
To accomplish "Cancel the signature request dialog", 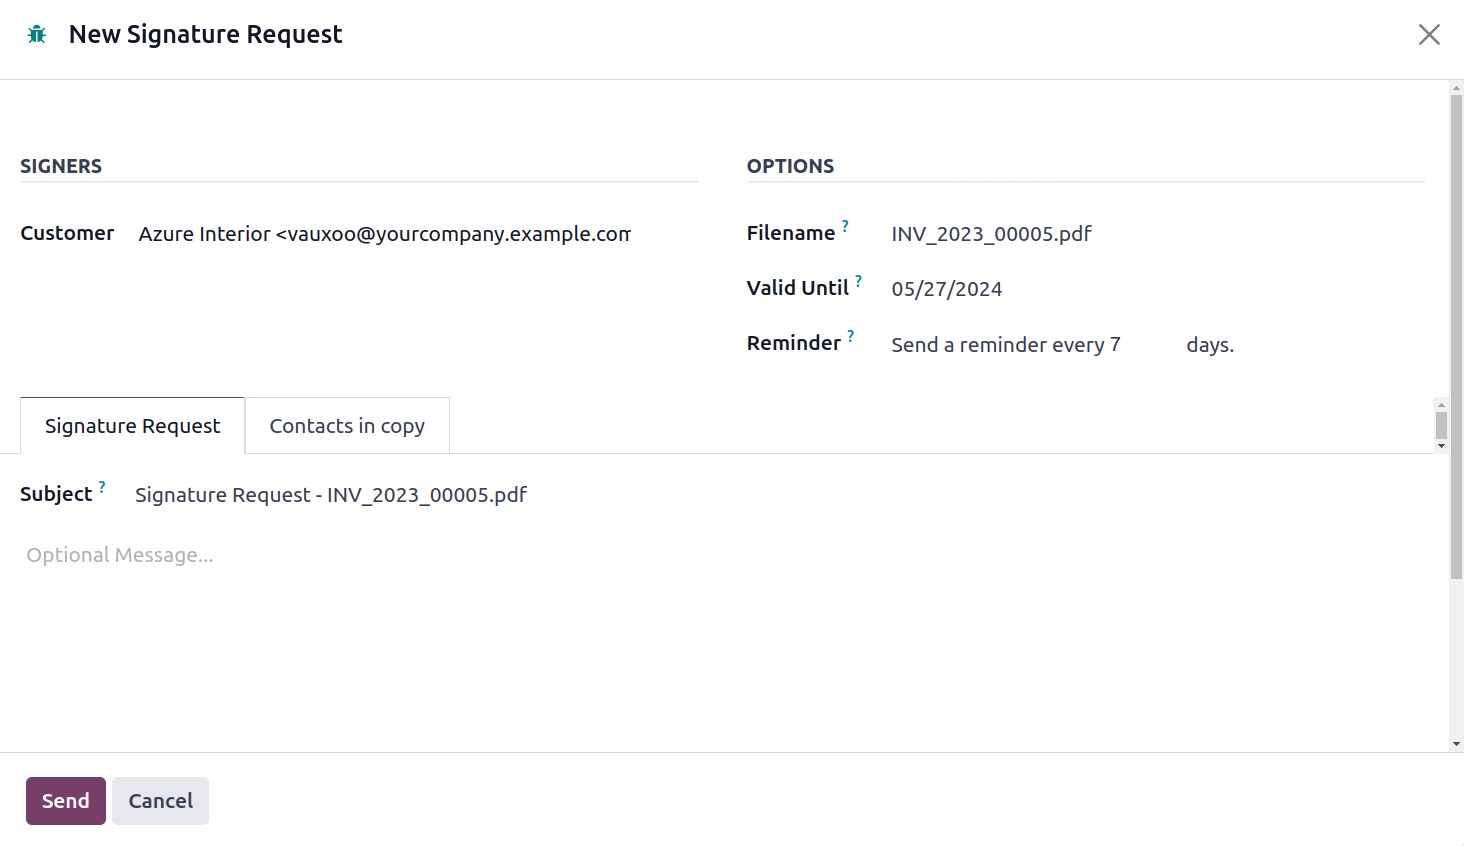I will click(160, 801).
